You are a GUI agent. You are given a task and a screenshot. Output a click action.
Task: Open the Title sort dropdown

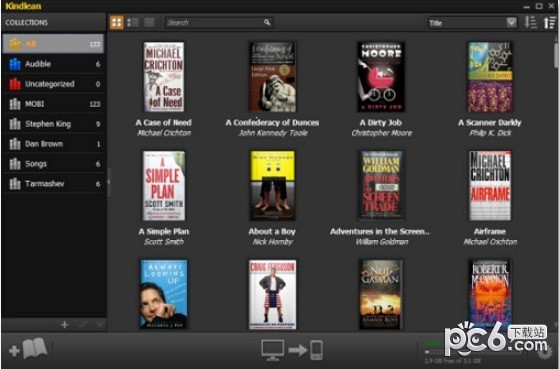[472, 23]
